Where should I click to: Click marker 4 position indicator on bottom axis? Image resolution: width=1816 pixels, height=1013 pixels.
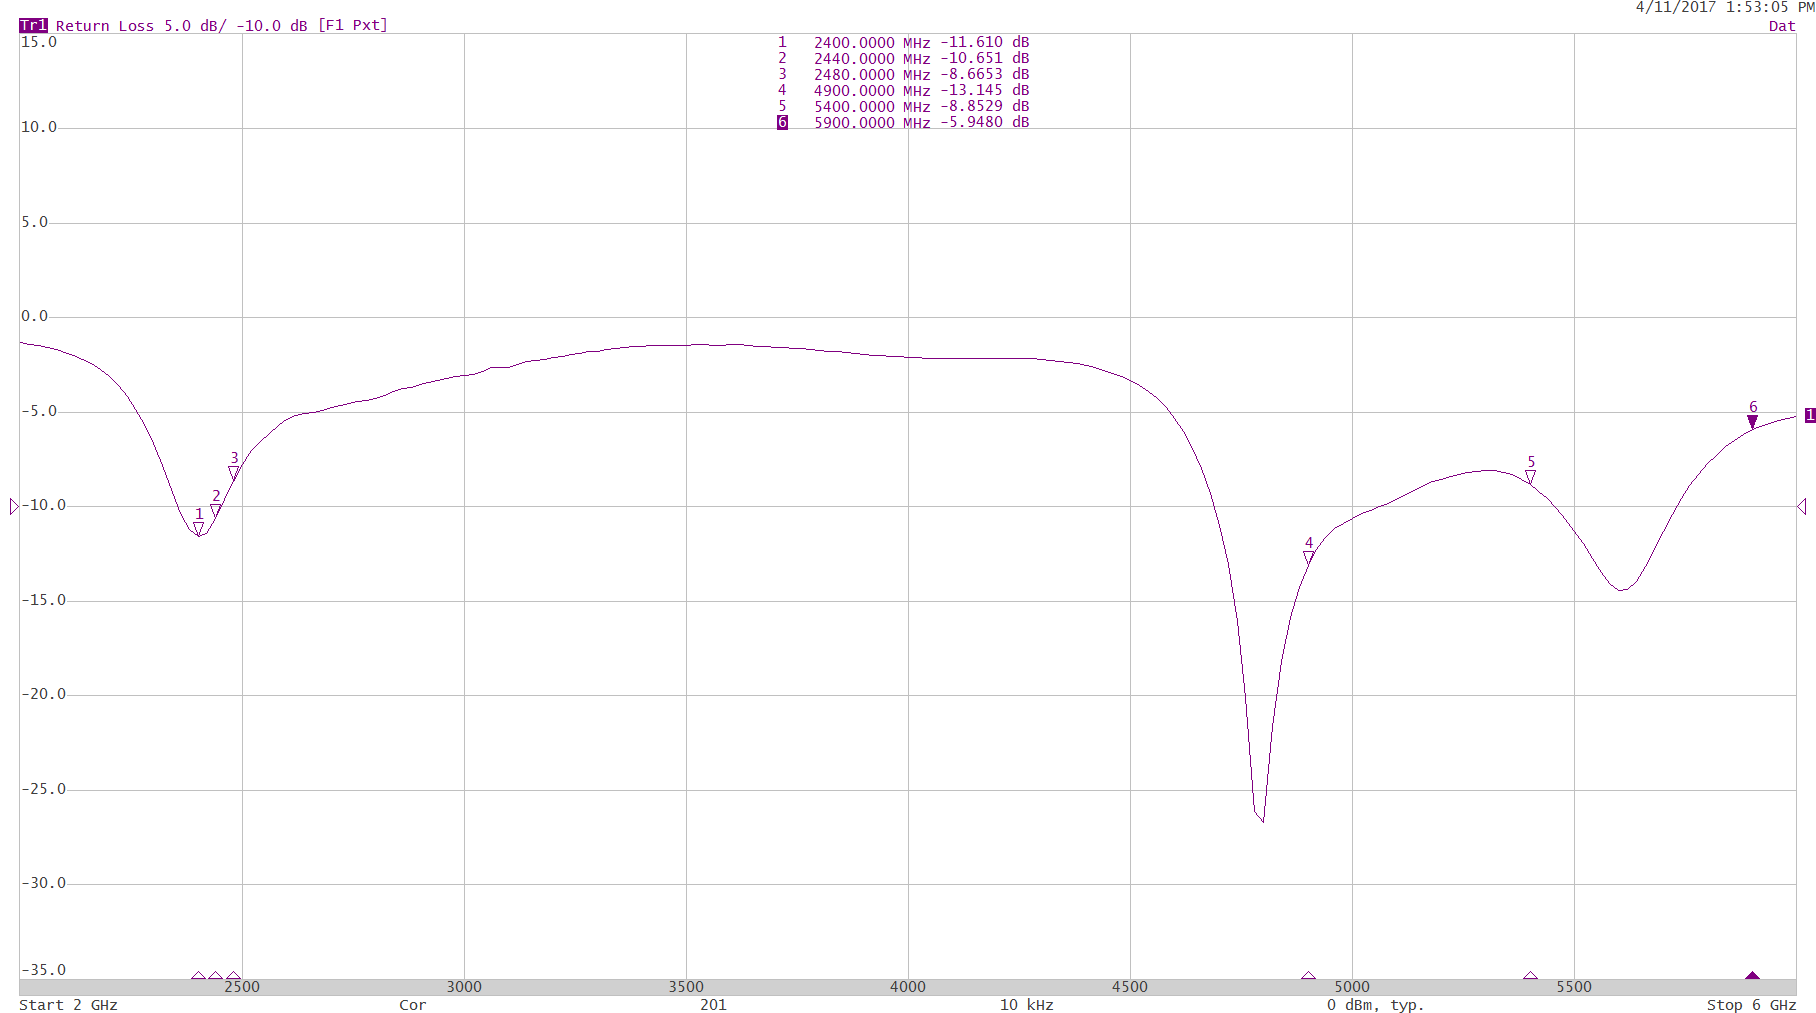pyautogui.click(x=1308, y=976)
